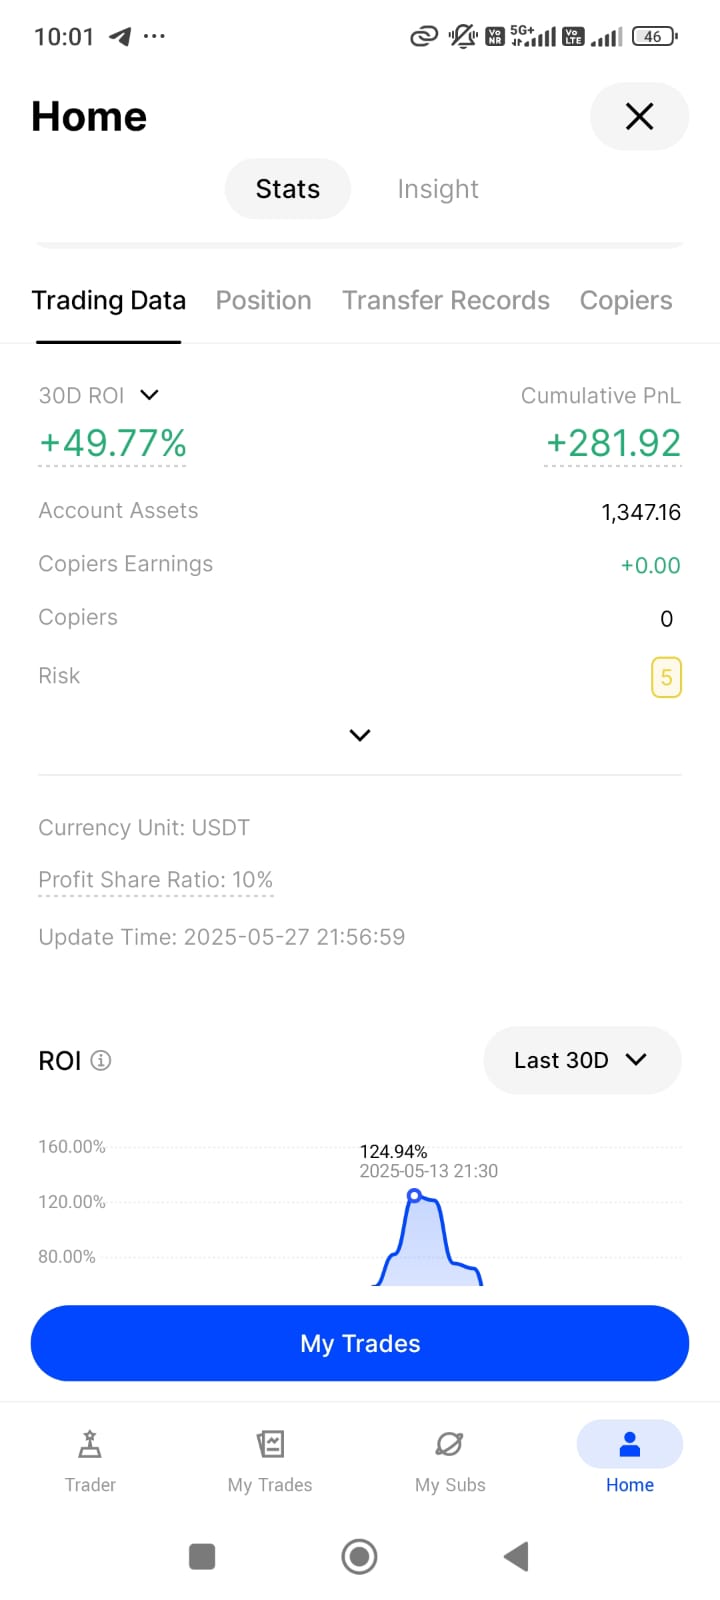The image size is (720, 1600).
Task: Select the Position tab
Action: click(264, 301)
